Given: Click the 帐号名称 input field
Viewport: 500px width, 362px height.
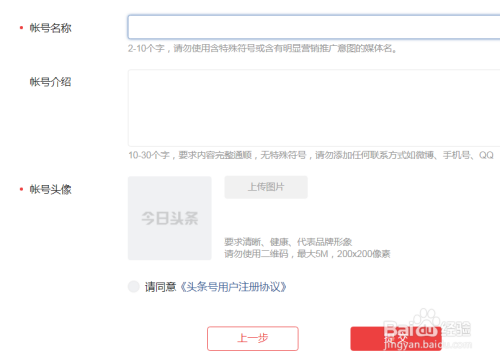Looking at the screenshot, I should pyautogui.click(x=314, y=27).
